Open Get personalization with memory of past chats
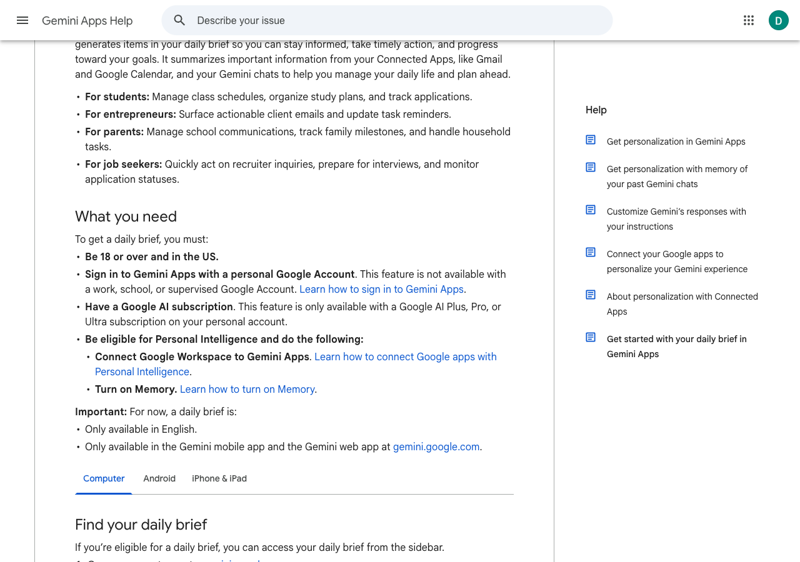The width and height of the screenshot is (800, 562). tap(677, 176)
